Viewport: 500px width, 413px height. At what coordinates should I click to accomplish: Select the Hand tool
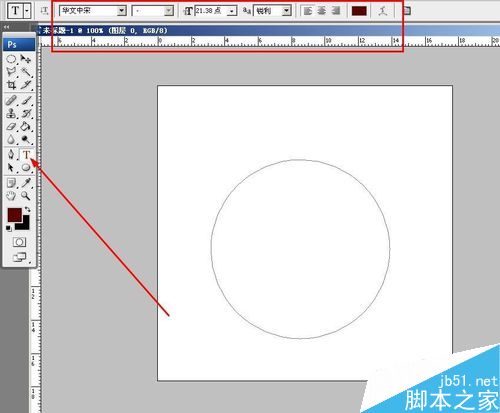[x=11, y=196]
